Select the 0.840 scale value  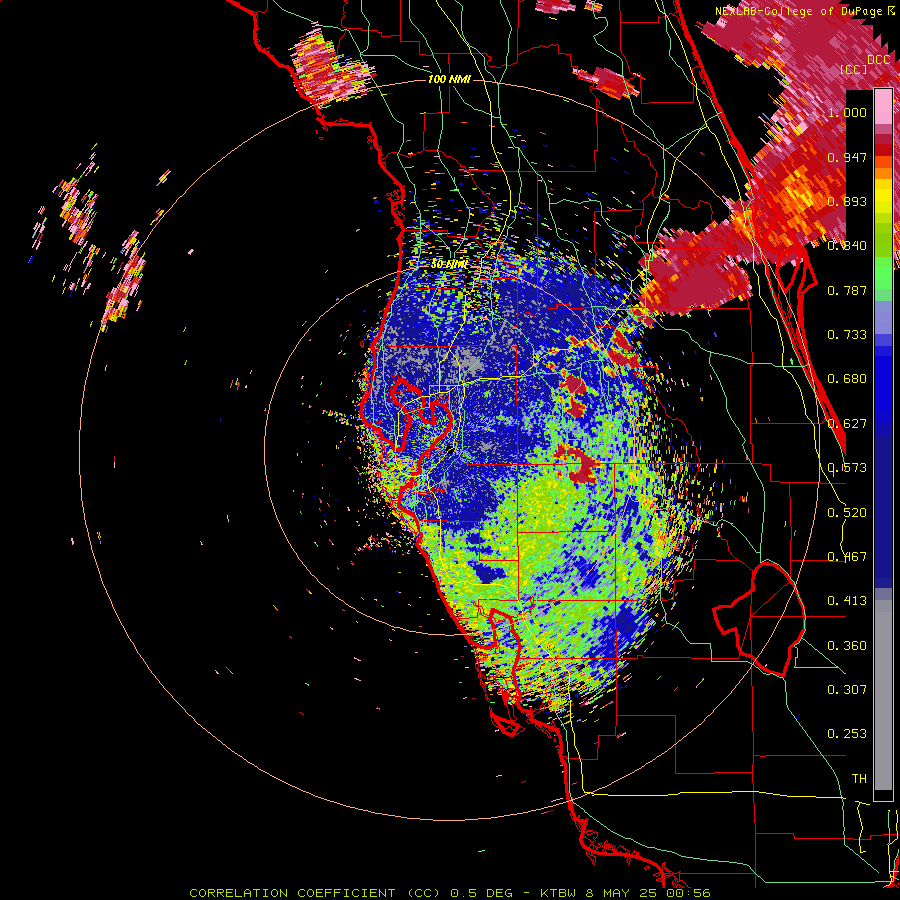847,246
